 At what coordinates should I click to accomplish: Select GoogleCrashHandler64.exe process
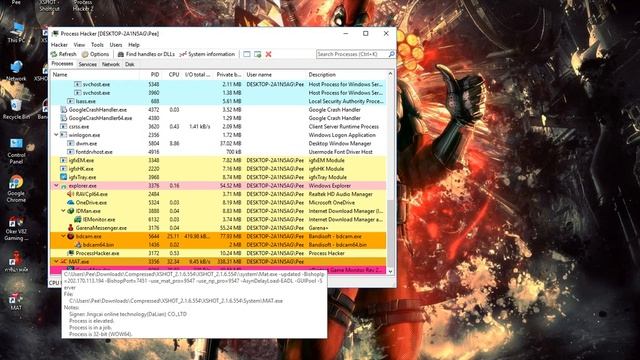tap(218, 118)
